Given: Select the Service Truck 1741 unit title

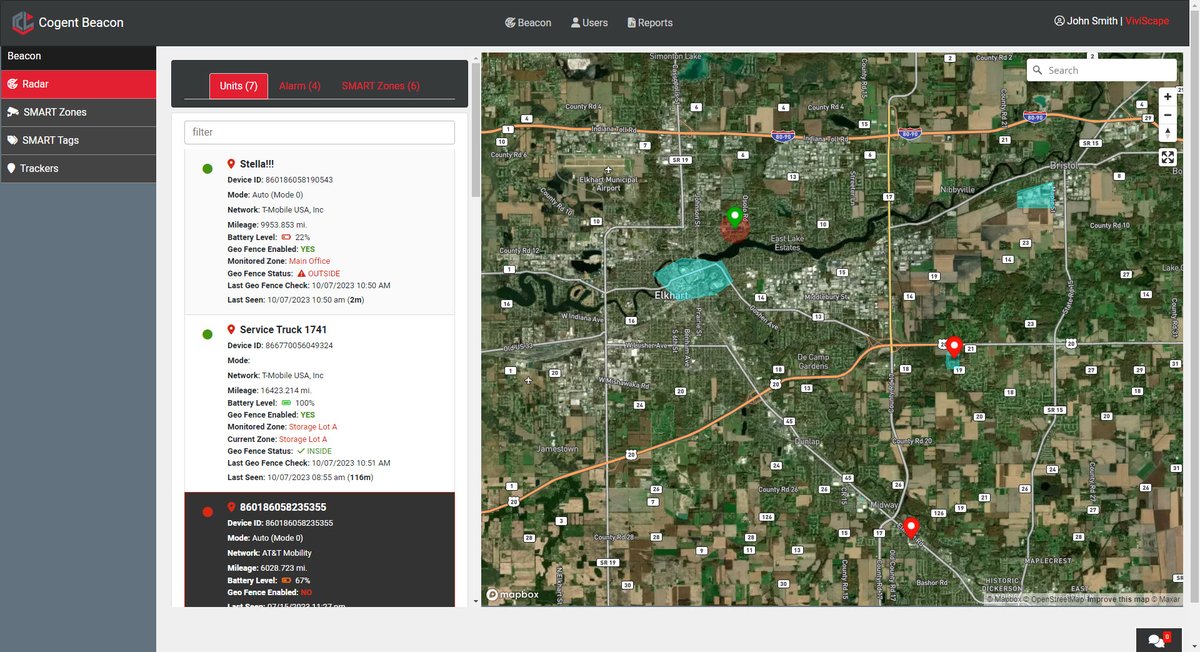Looking at the screenshot, I should (283, 329).
